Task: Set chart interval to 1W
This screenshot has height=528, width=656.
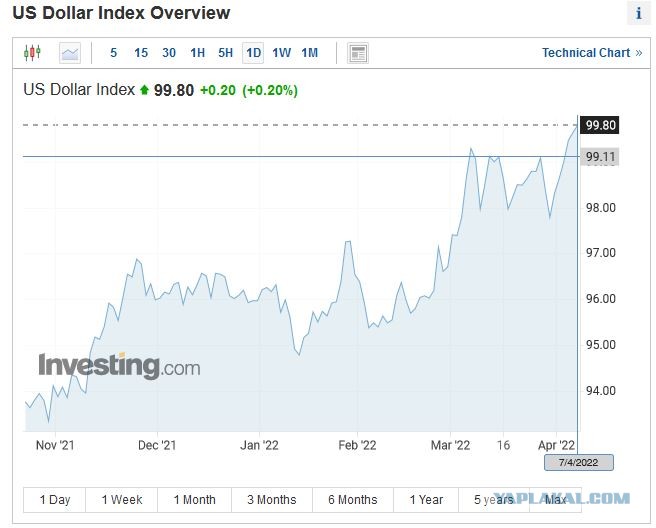Action: coord(282,53)
